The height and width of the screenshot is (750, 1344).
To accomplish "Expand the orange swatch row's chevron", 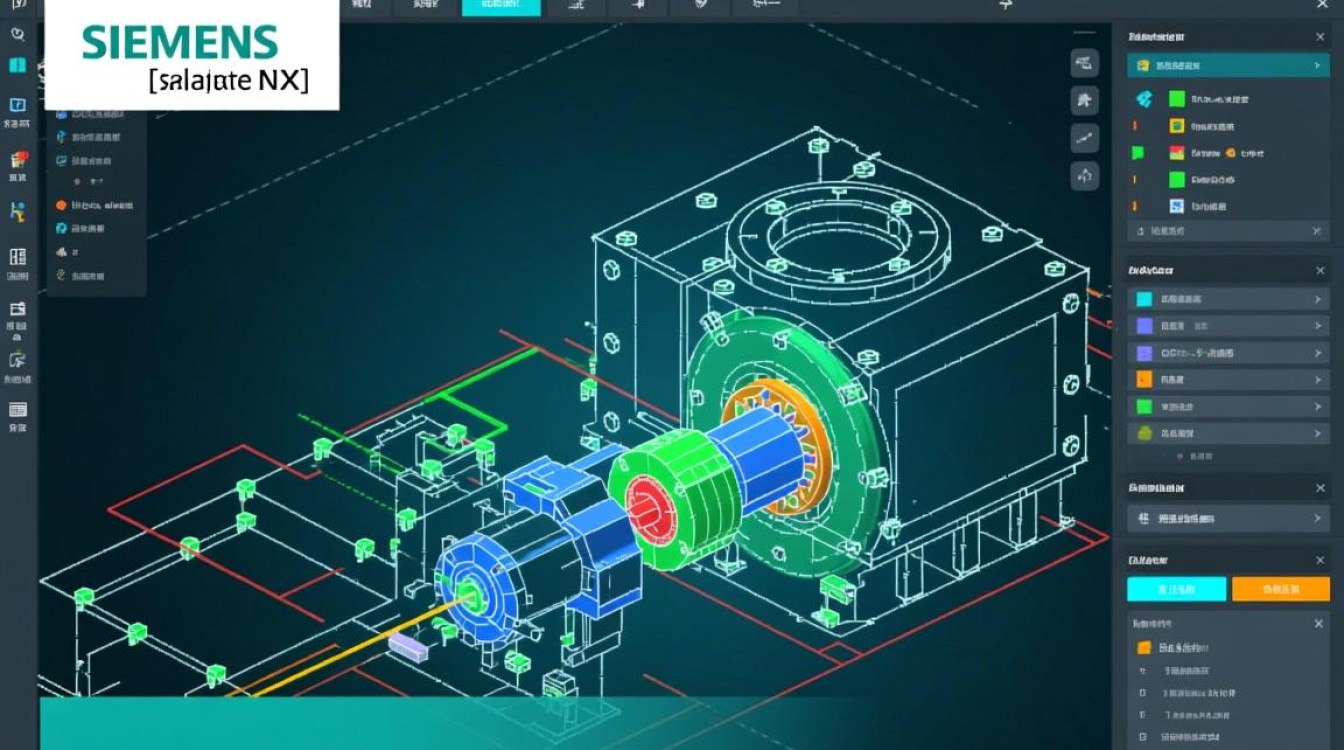I will point(1318,380).
